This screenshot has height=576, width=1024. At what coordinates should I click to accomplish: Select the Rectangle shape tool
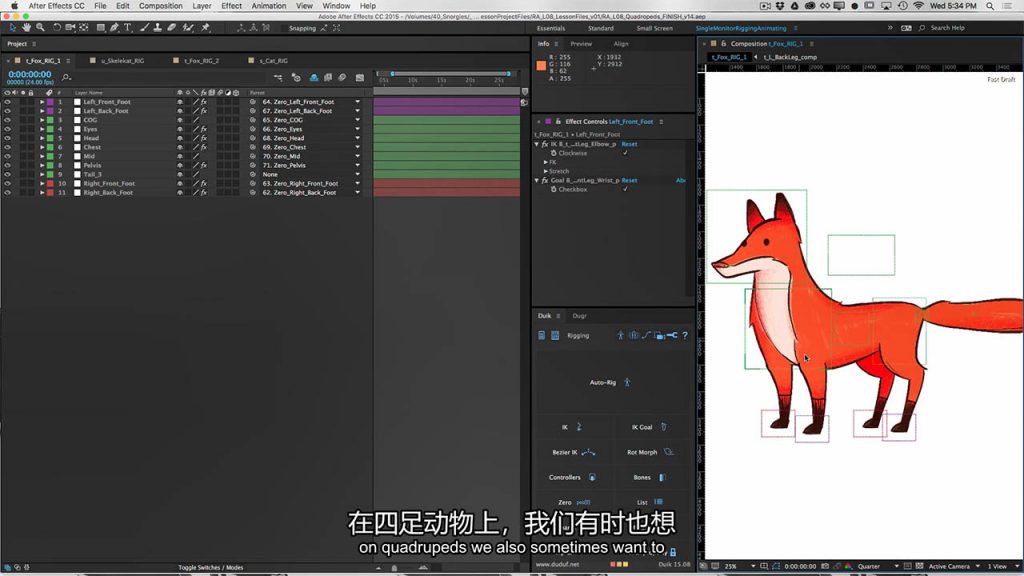pyautogui.click(x=101, y=27)
